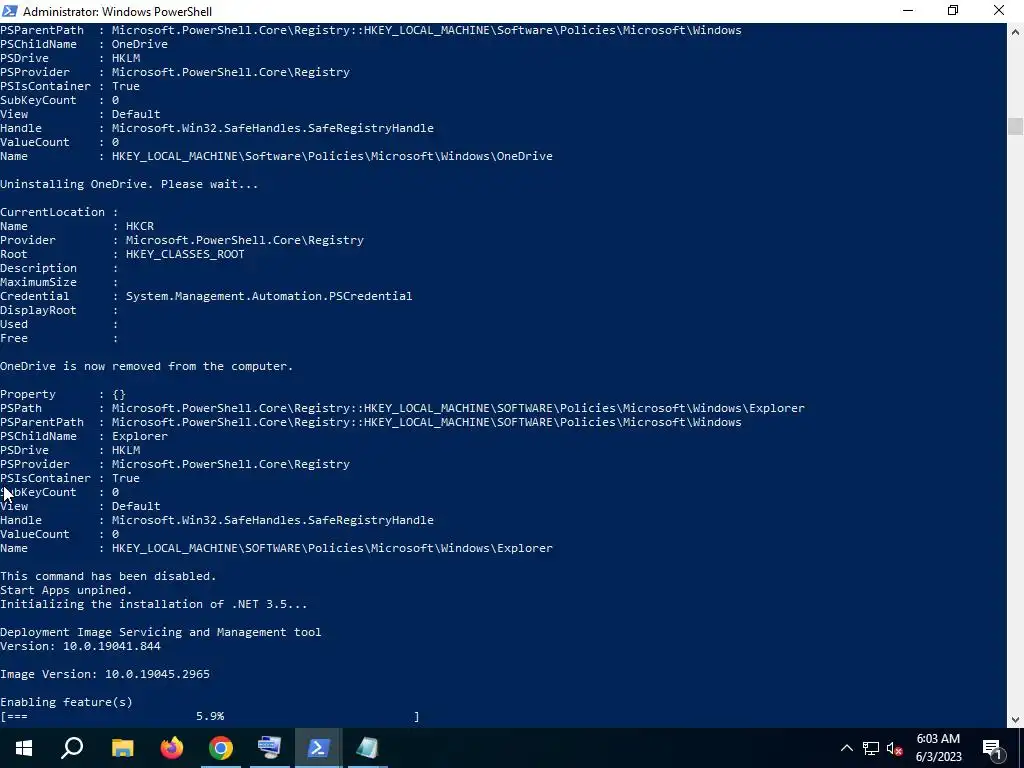Image resolution: width=1024 pixels, height=768 pixels.
Task: Open the network status tray icon
Action: (871, 748)
